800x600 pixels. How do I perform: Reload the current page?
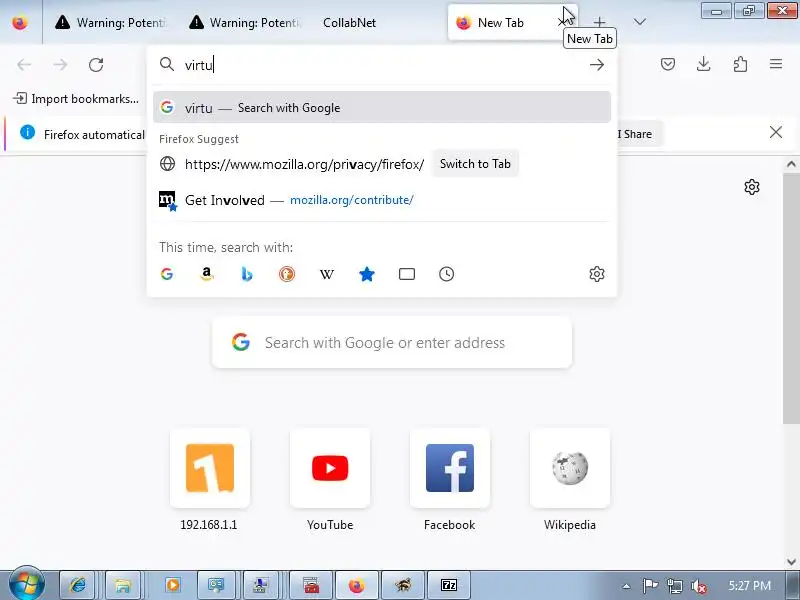(96, 65)
